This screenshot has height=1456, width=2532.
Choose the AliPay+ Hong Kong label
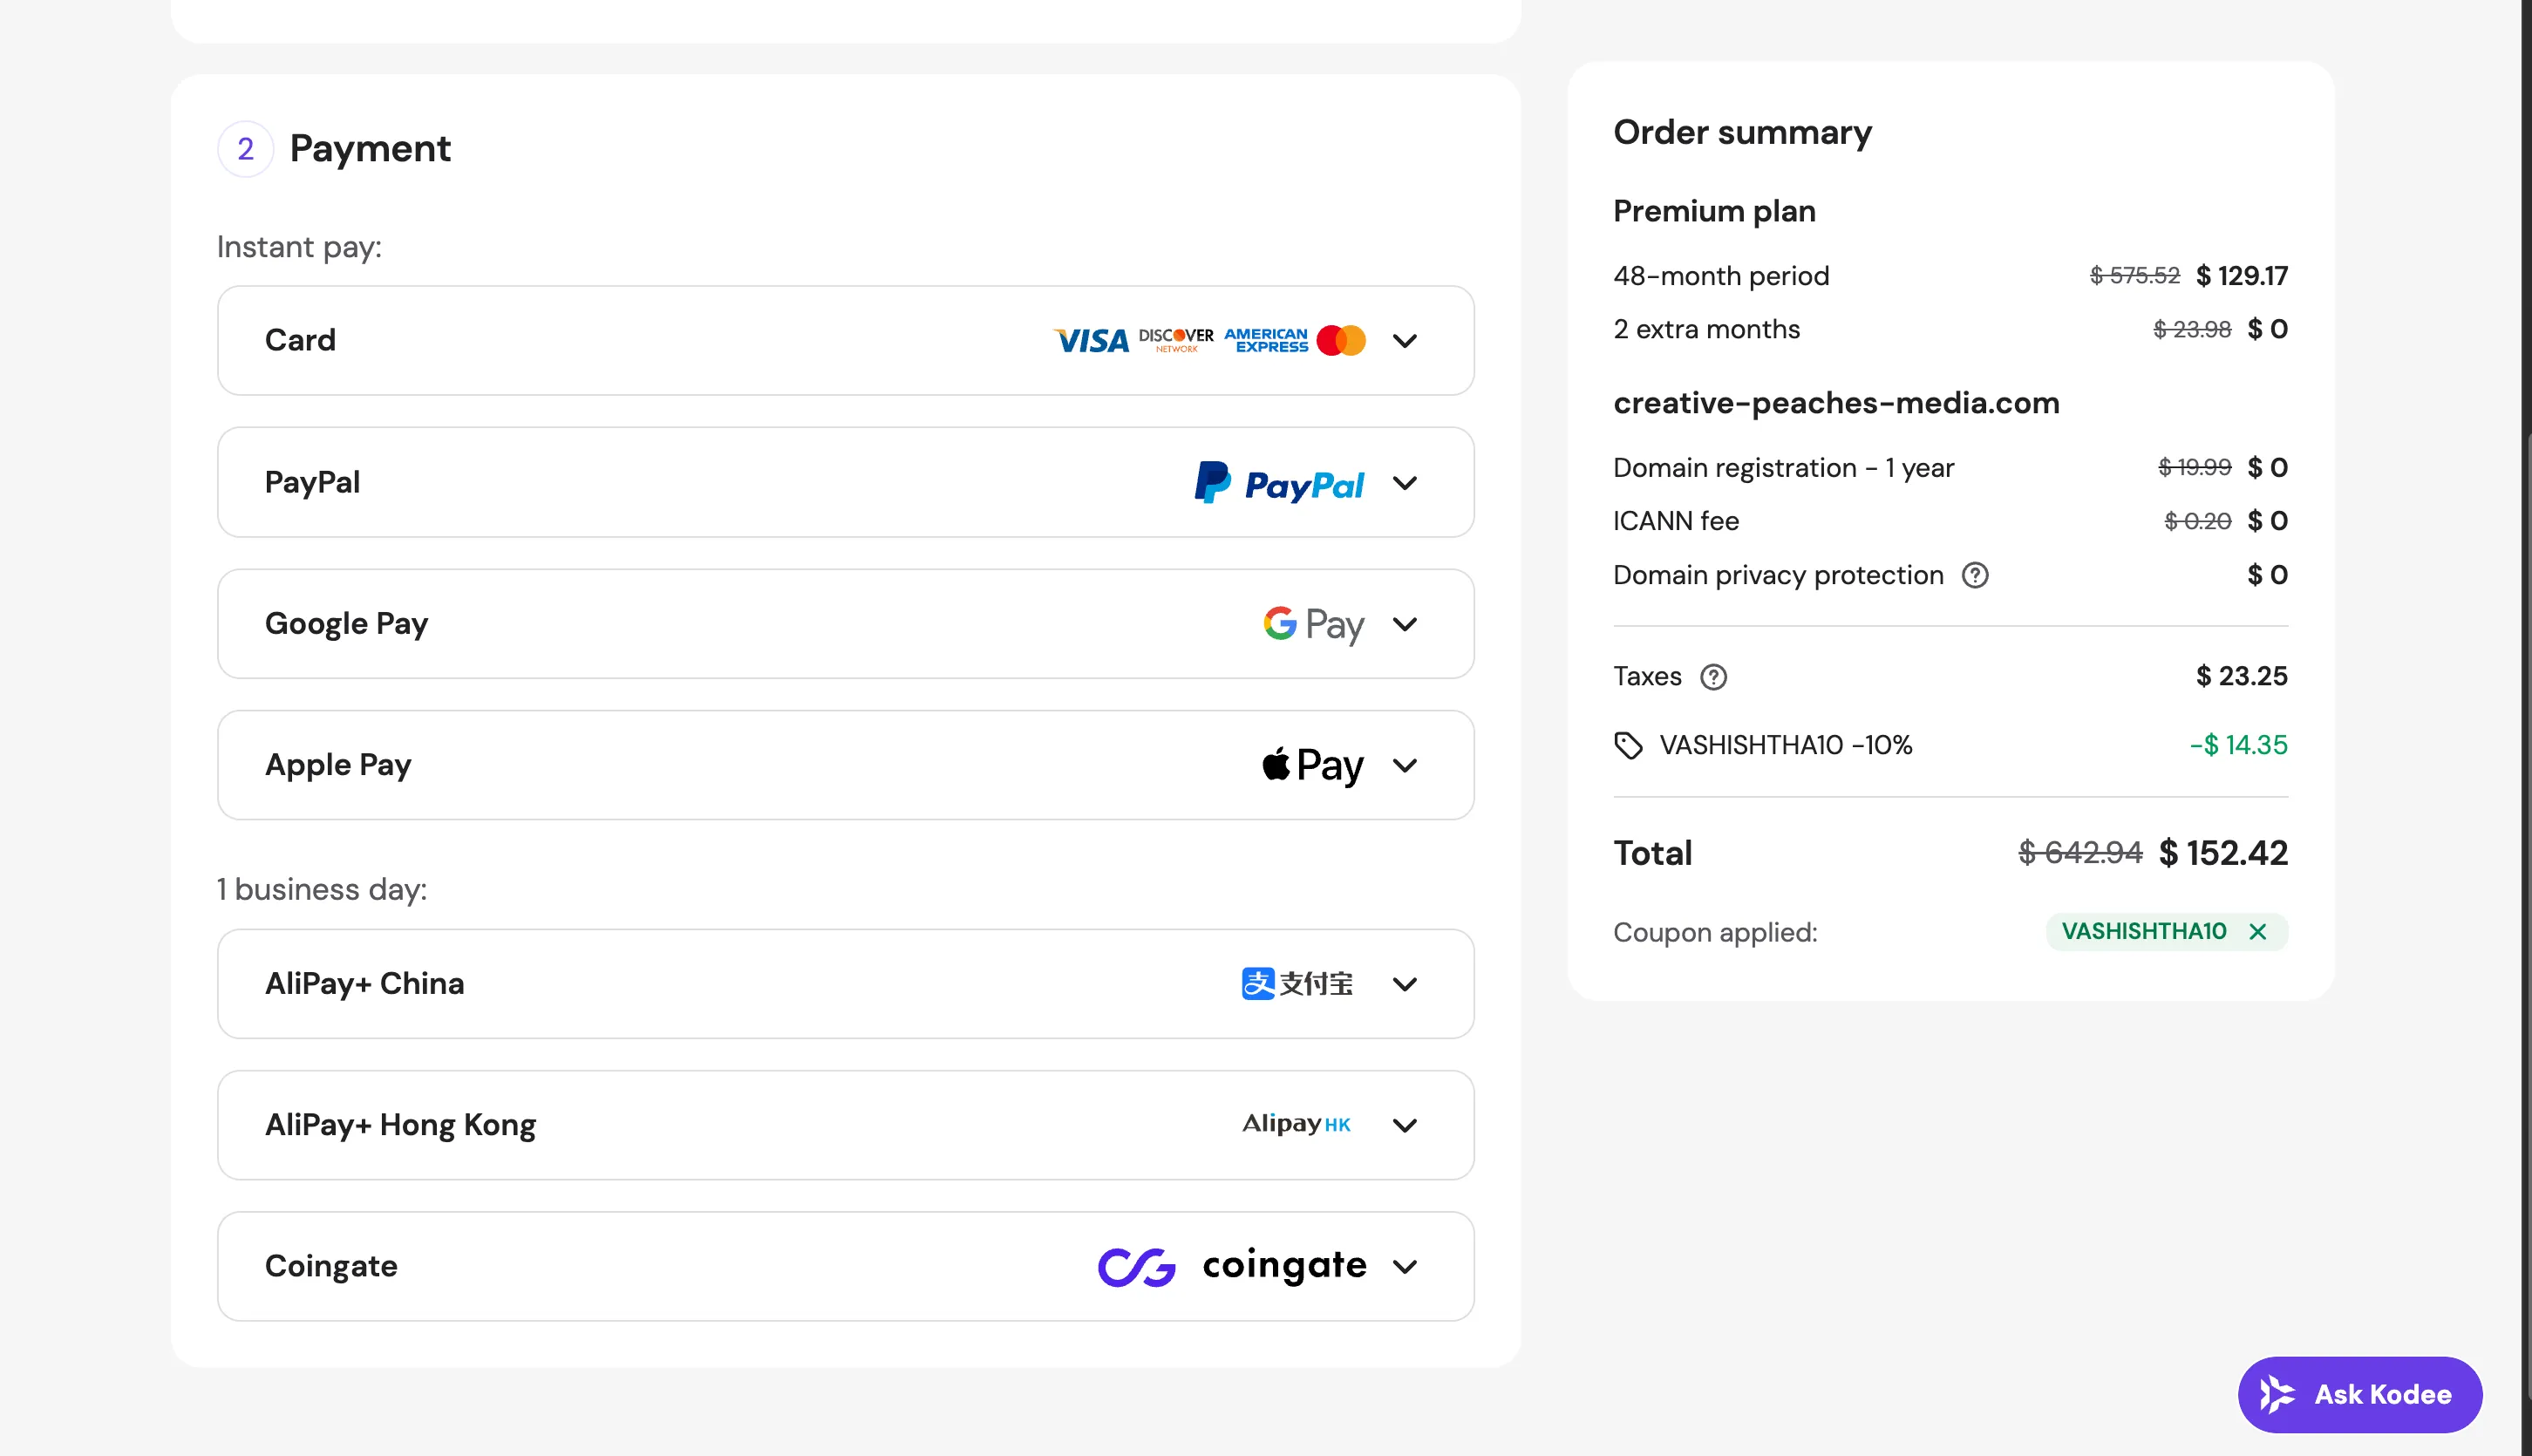coord(400,1125)
